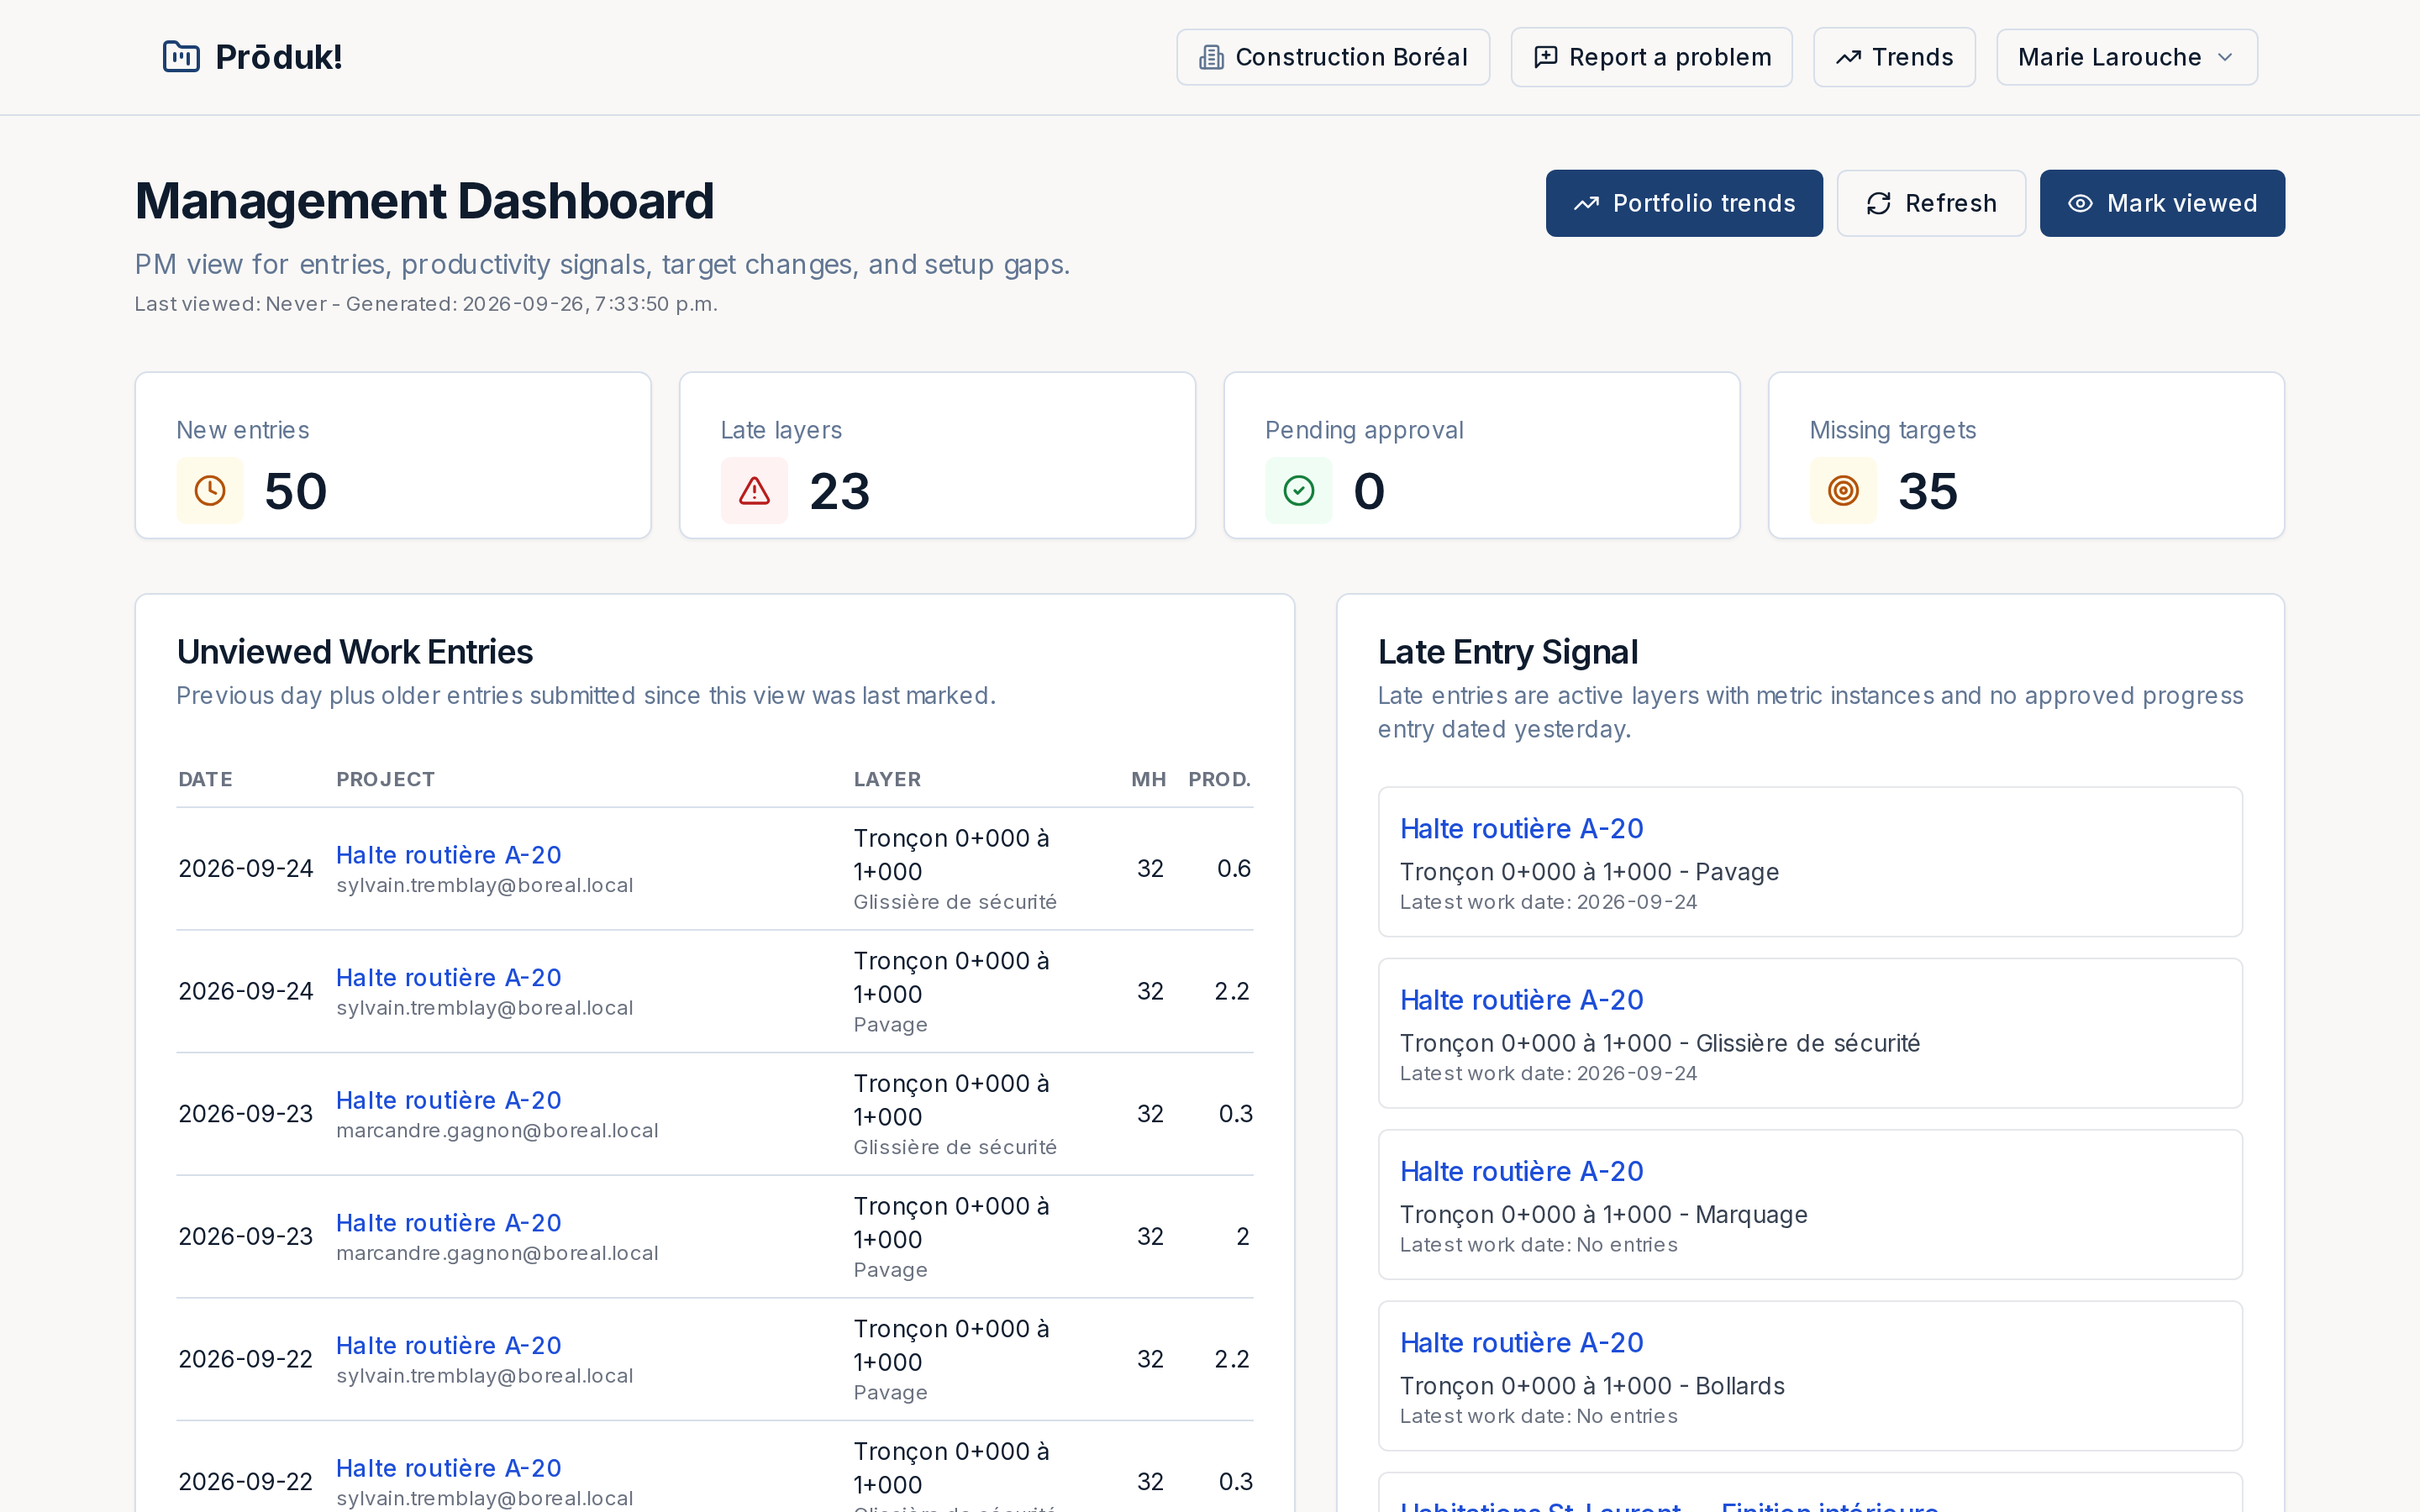The image size is (2420, 1512).
Task: Click the PROD. column header
Action: (x=1219, y=780)
